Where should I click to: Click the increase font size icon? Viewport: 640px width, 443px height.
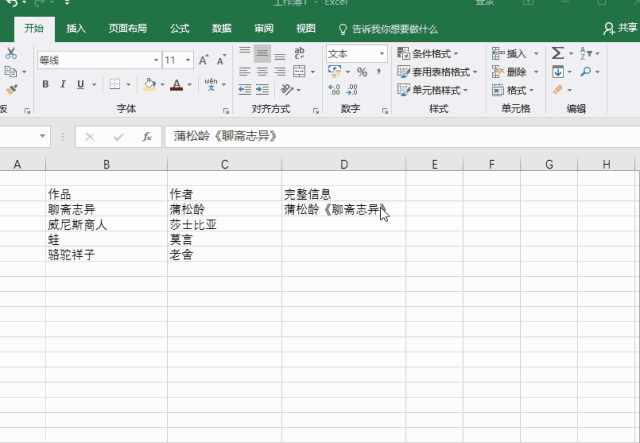tap(205, 60)
